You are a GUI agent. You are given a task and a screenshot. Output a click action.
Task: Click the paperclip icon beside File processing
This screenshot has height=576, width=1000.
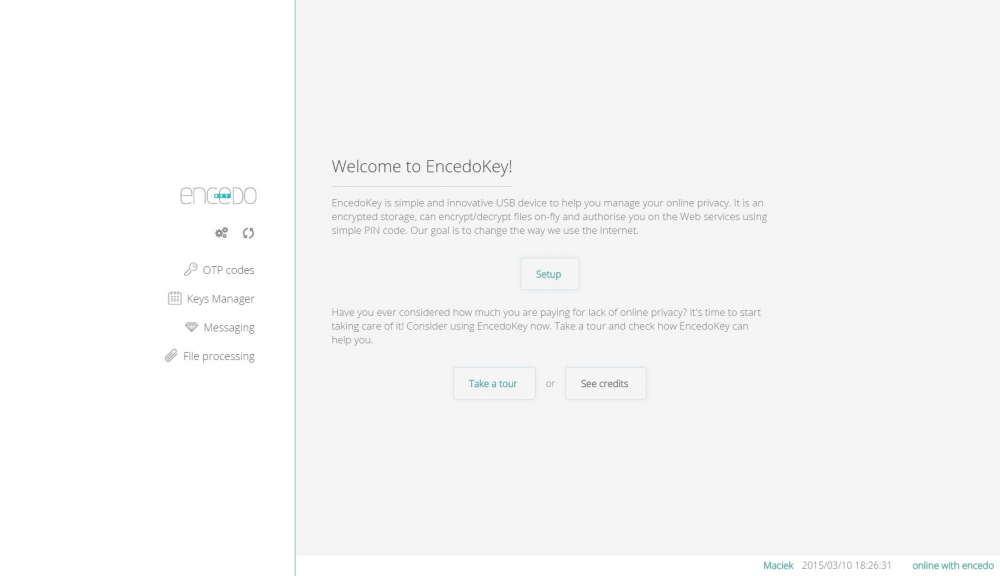171,355
